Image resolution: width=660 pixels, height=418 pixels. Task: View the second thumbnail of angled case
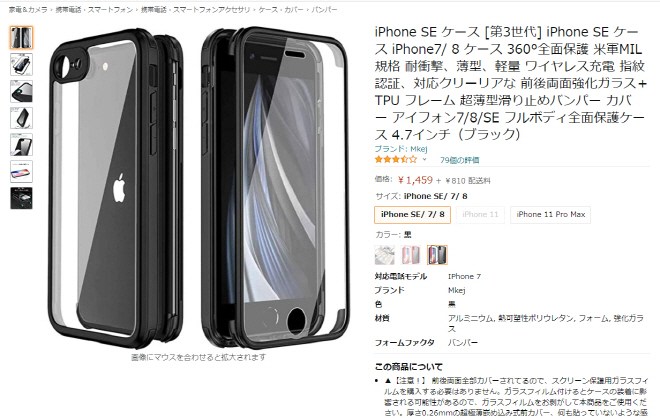click(x=21, y=64)
